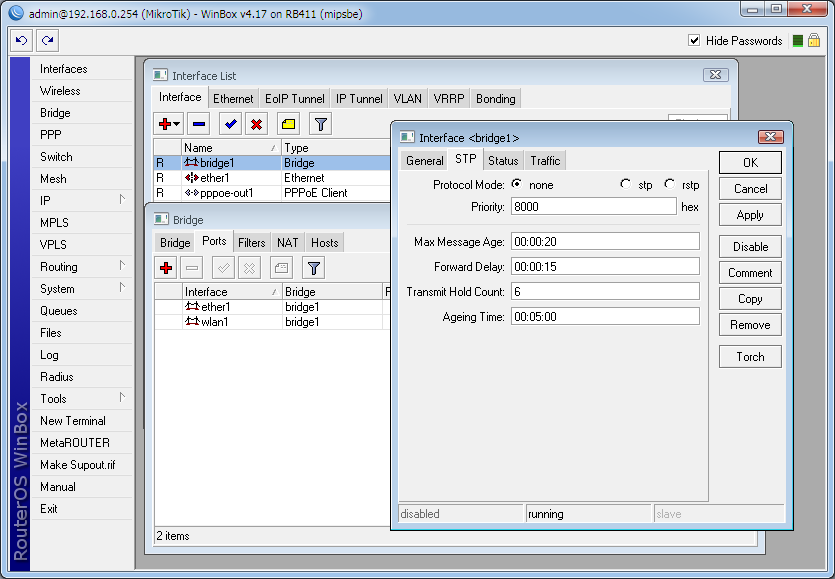The image size is (835, 579).
Task: Open the Filters tab in Bridge window
Action: point(251,243)
